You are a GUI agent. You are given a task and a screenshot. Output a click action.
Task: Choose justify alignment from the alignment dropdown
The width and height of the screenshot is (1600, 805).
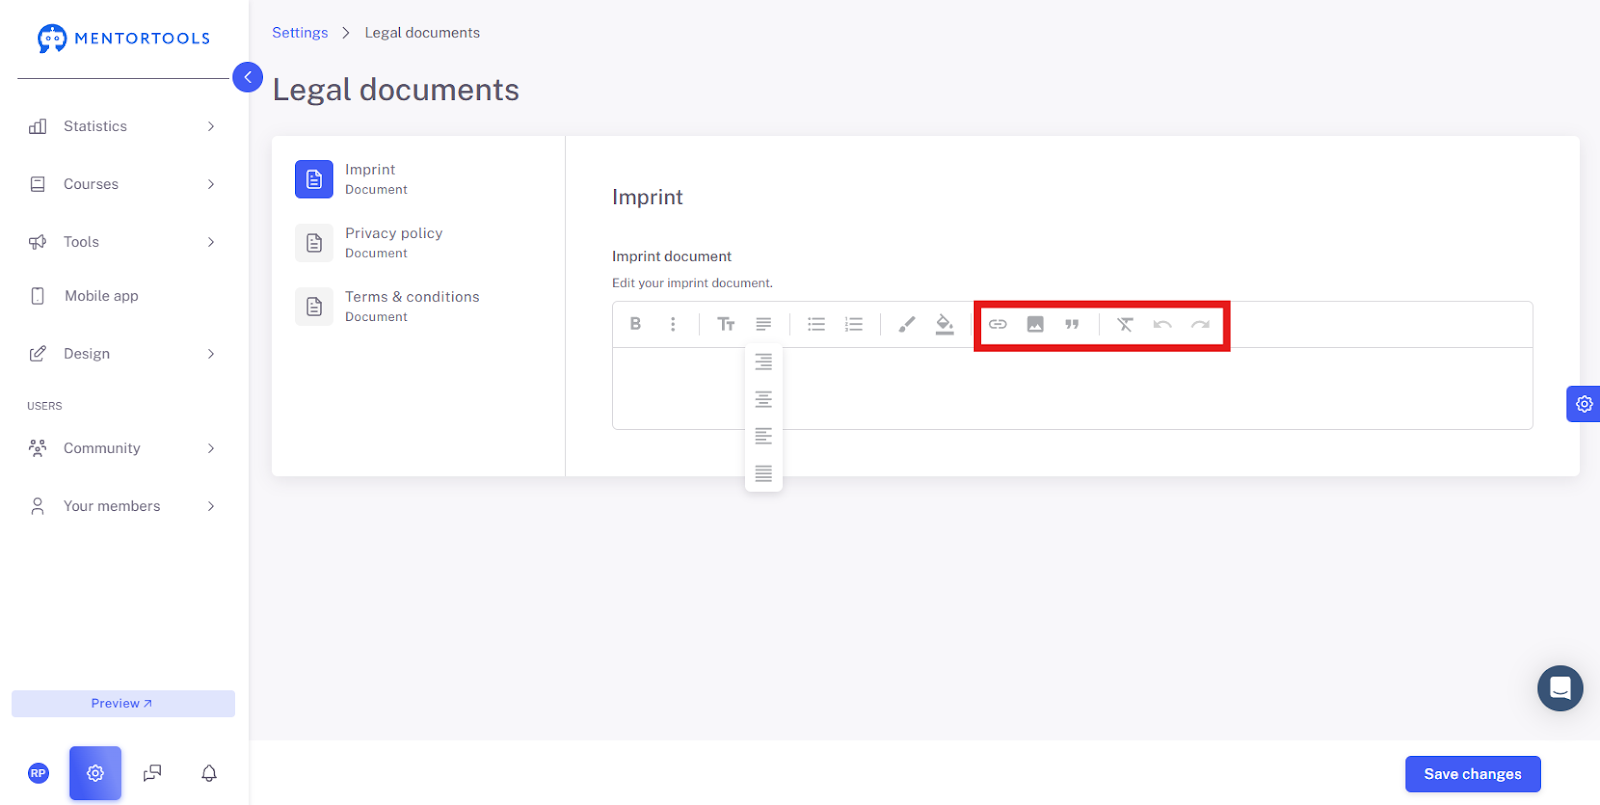763,473
